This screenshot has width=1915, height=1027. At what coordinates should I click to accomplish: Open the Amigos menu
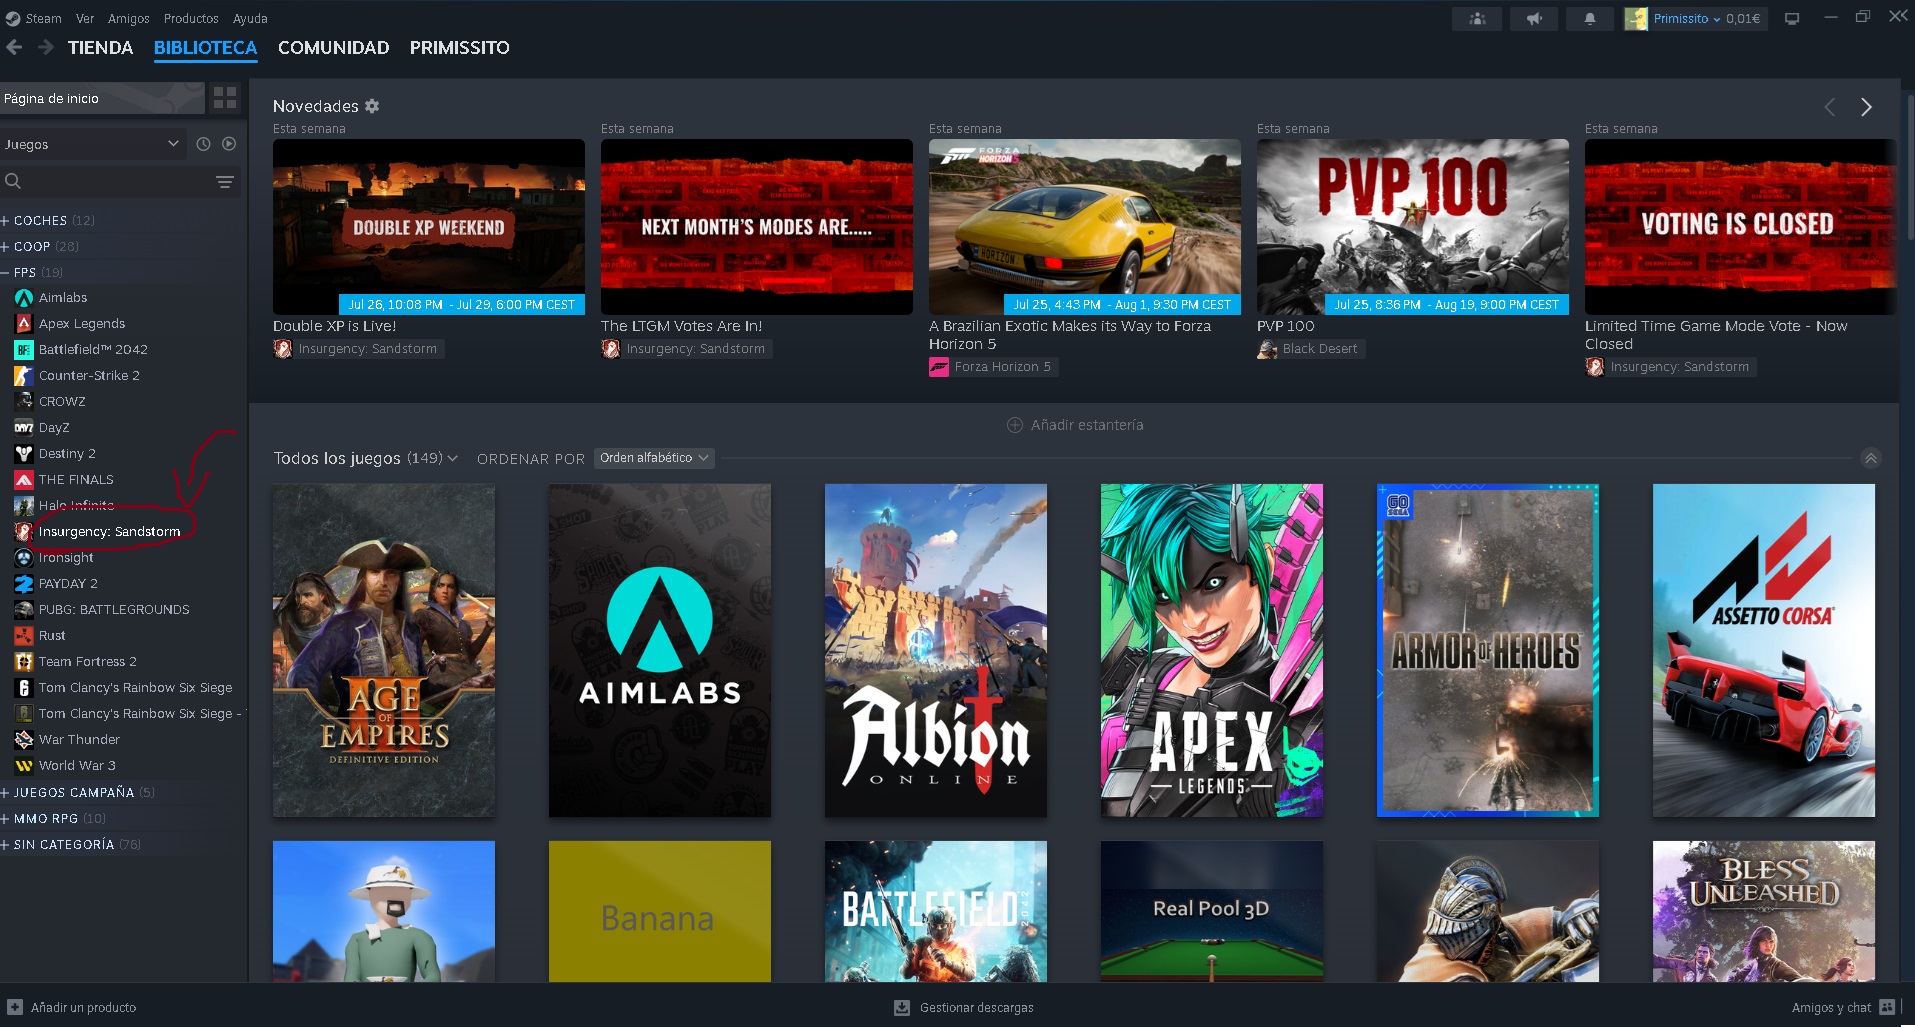click(129, 18)
